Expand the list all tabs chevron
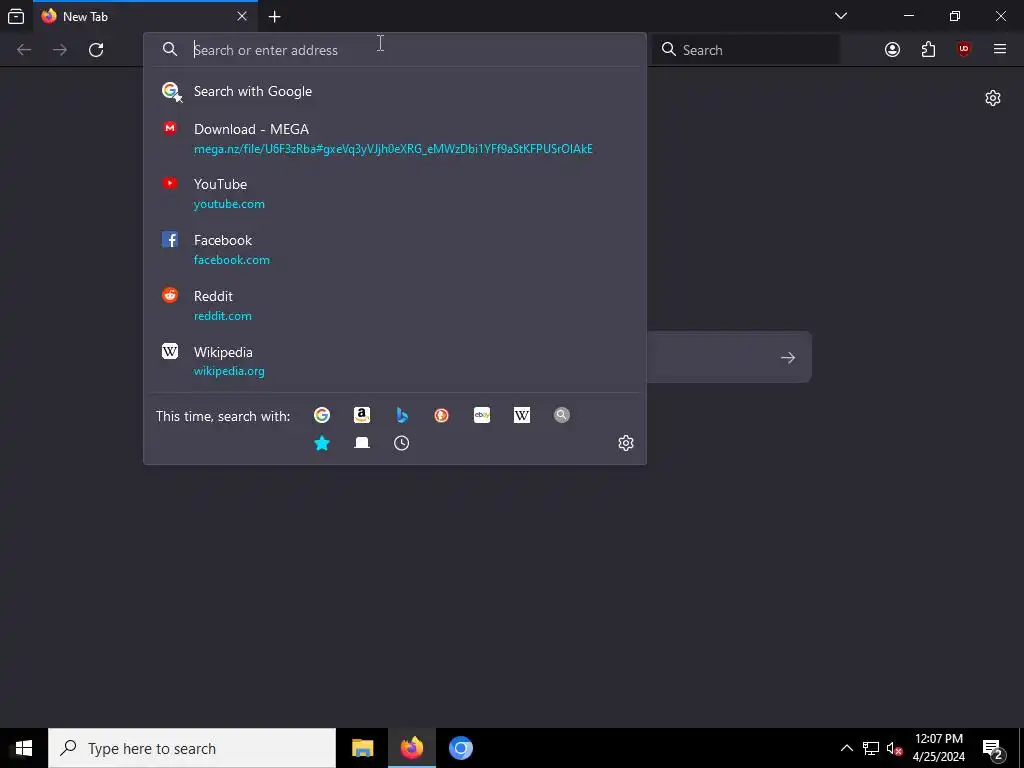Screen dimensions: 1024x768 click(x=841, y=16)
